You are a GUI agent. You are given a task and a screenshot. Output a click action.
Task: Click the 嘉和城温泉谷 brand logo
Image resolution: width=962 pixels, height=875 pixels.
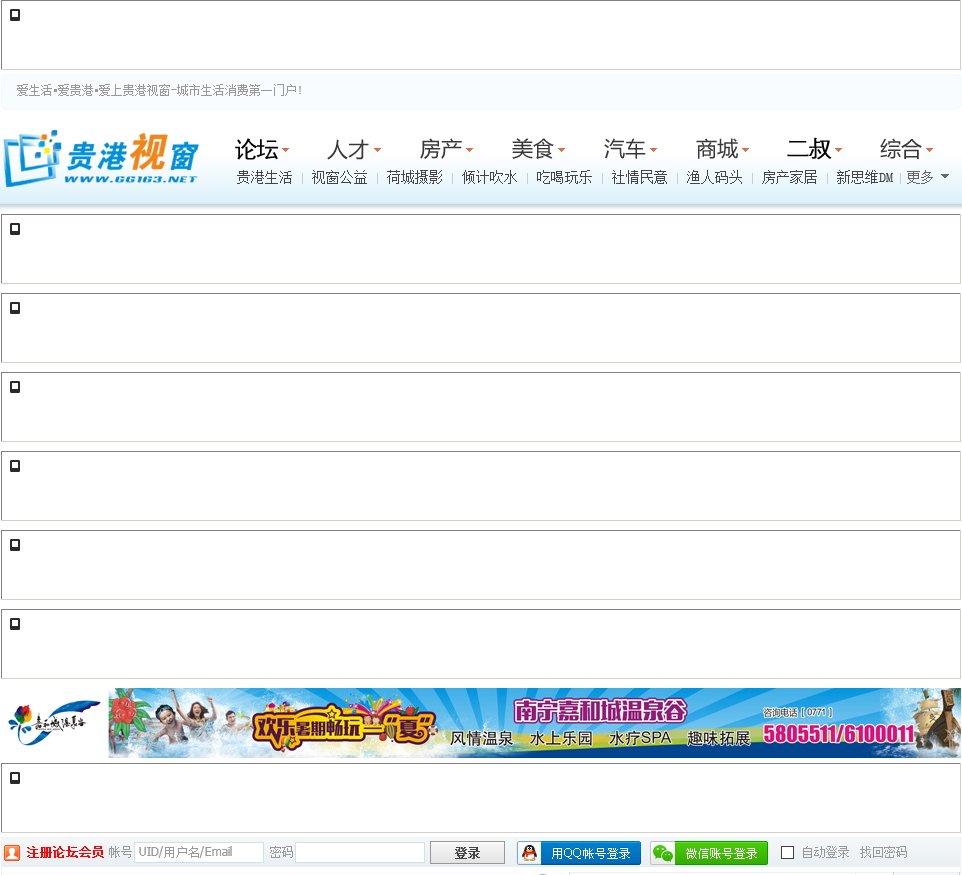[x=54, y=723]
